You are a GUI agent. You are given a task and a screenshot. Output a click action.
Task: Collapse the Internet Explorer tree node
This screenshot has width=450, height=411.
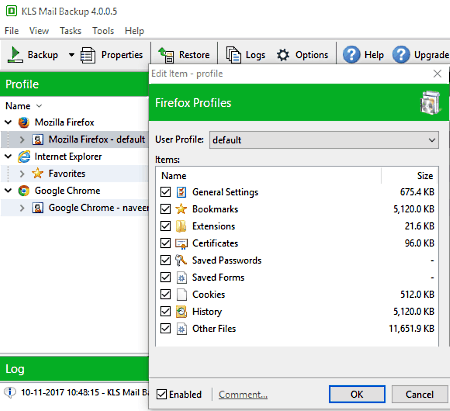8,156
